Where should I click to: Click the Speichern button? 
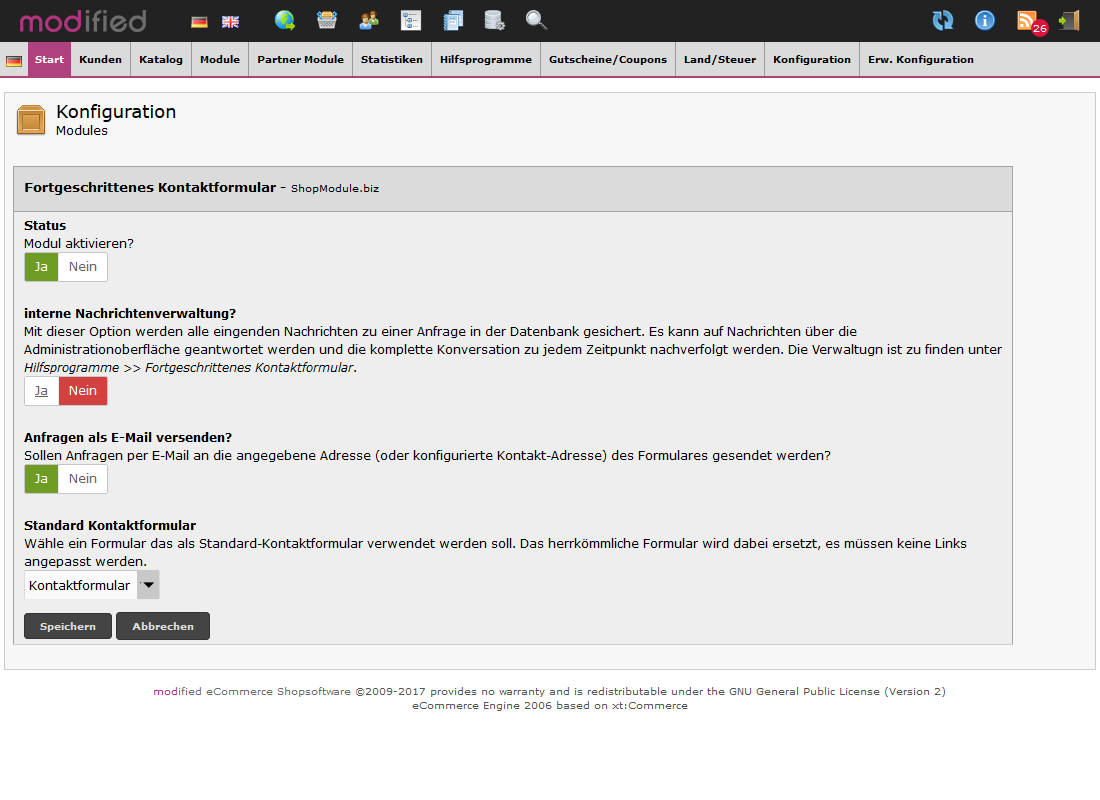(x=68, y=626)
